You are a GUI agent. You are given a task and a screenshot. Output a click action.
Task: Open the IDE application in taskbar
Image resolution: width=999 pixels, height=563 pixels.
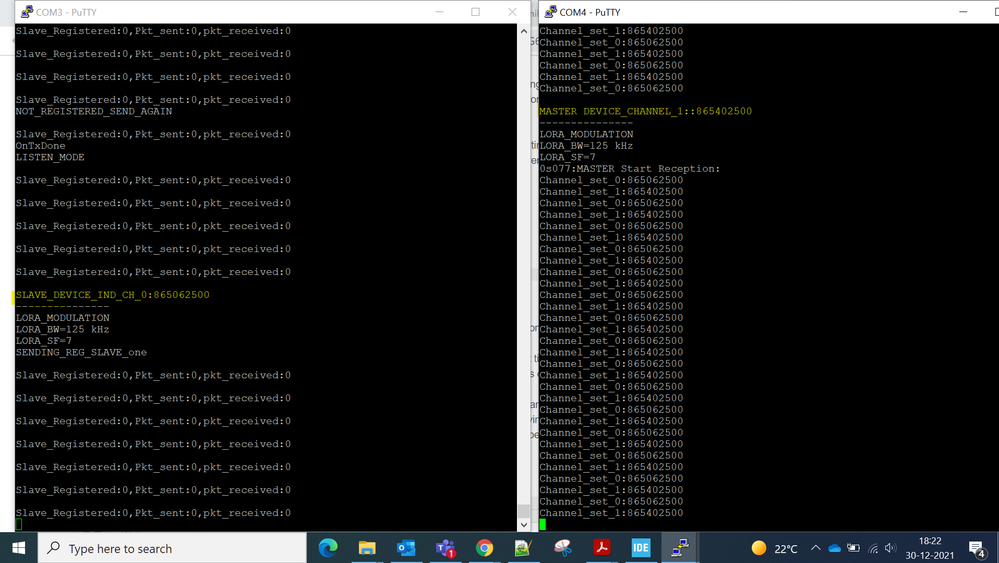640,548
